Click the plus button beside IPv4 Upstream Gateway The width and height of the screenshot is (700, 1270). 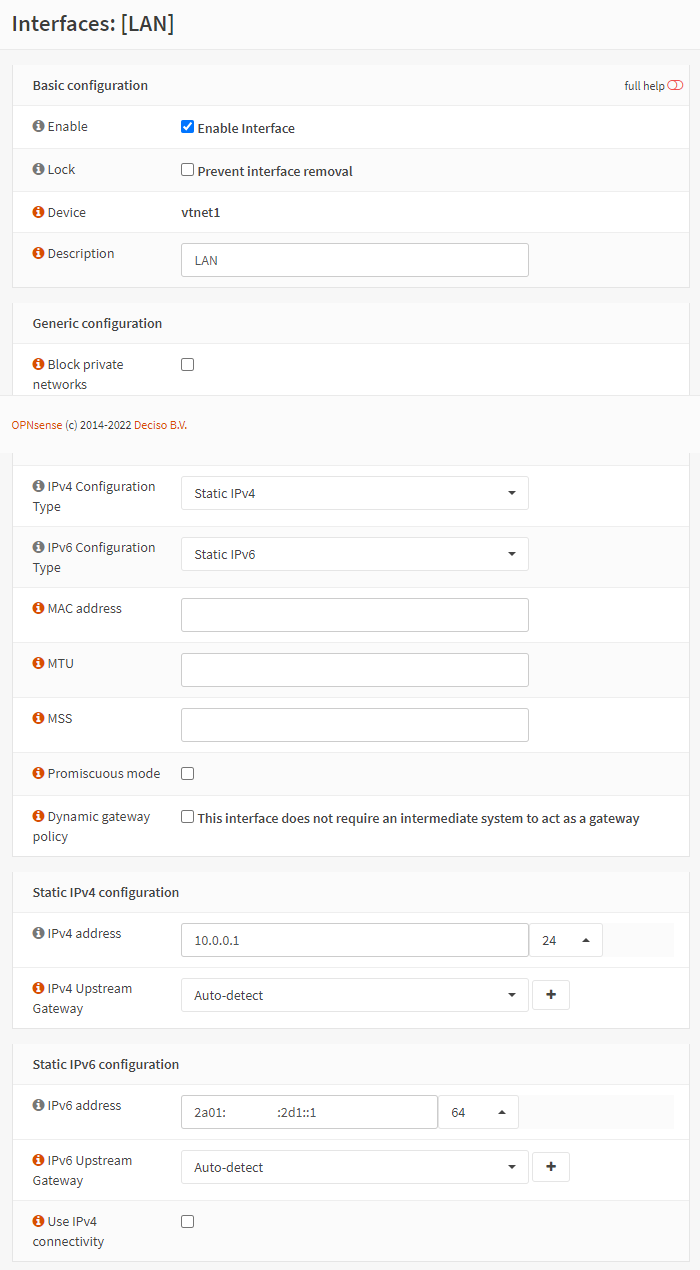click(x=551, y=995)
